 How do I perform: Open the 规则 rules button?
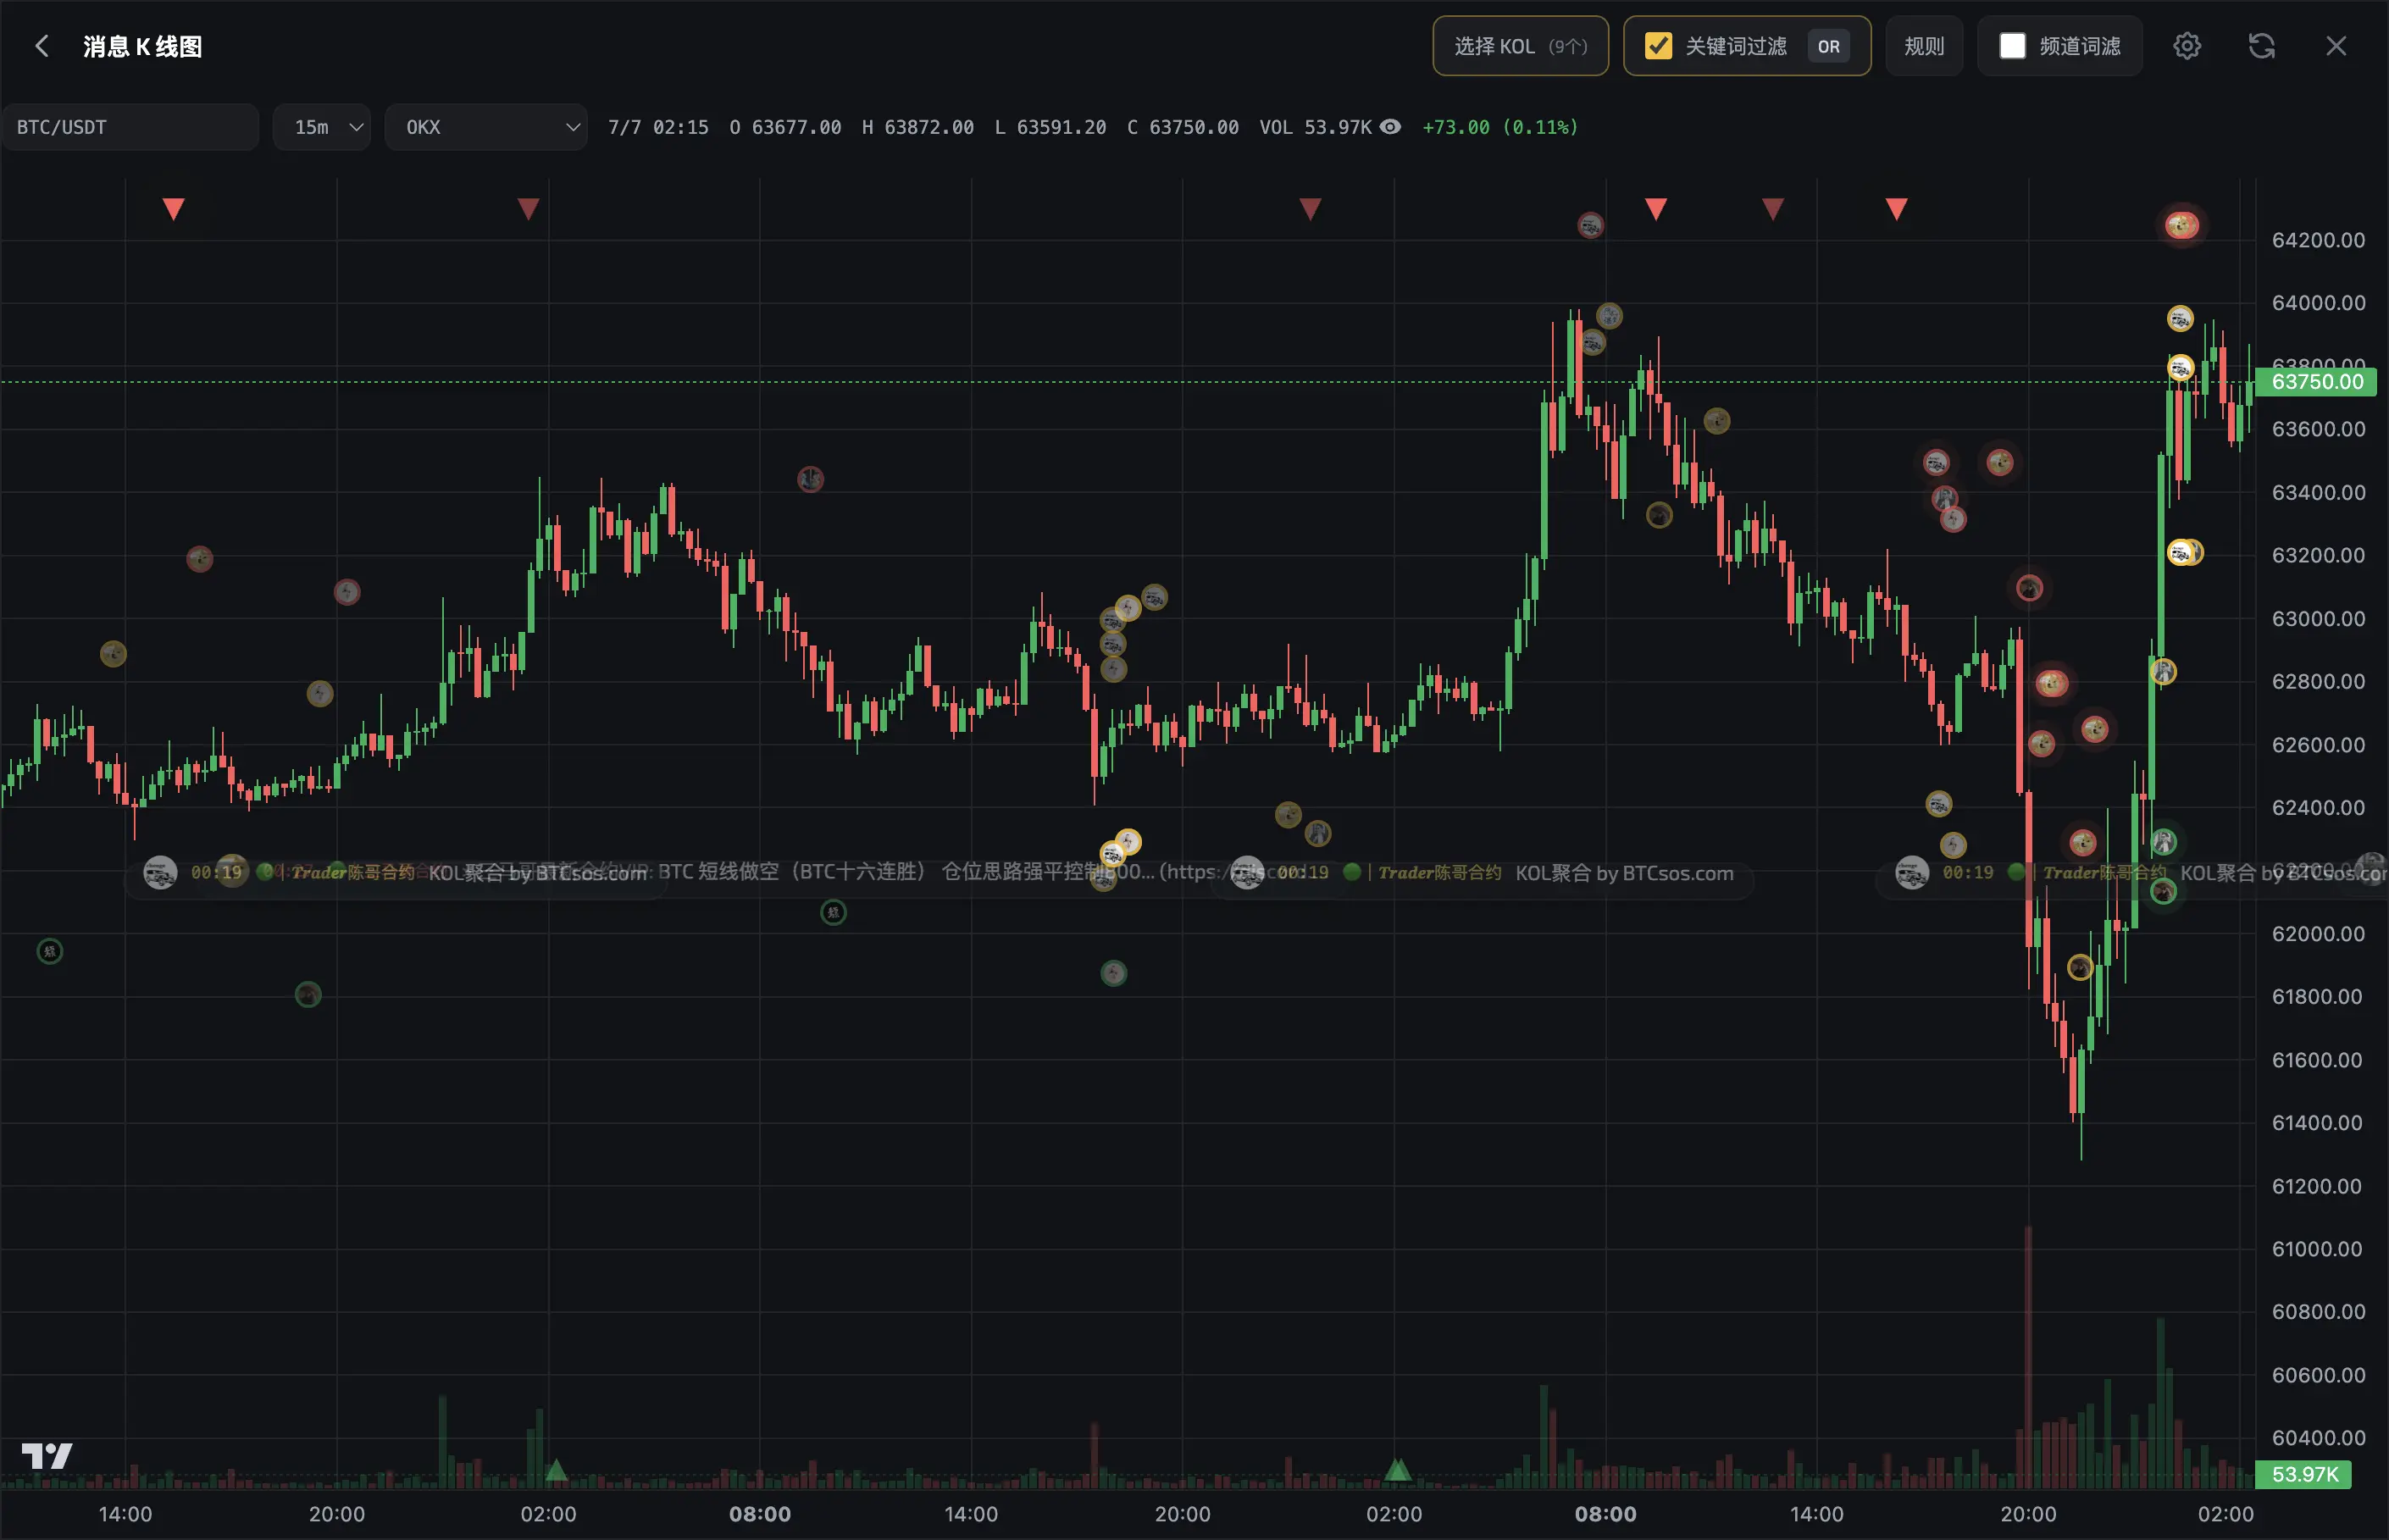[1924, 46]
